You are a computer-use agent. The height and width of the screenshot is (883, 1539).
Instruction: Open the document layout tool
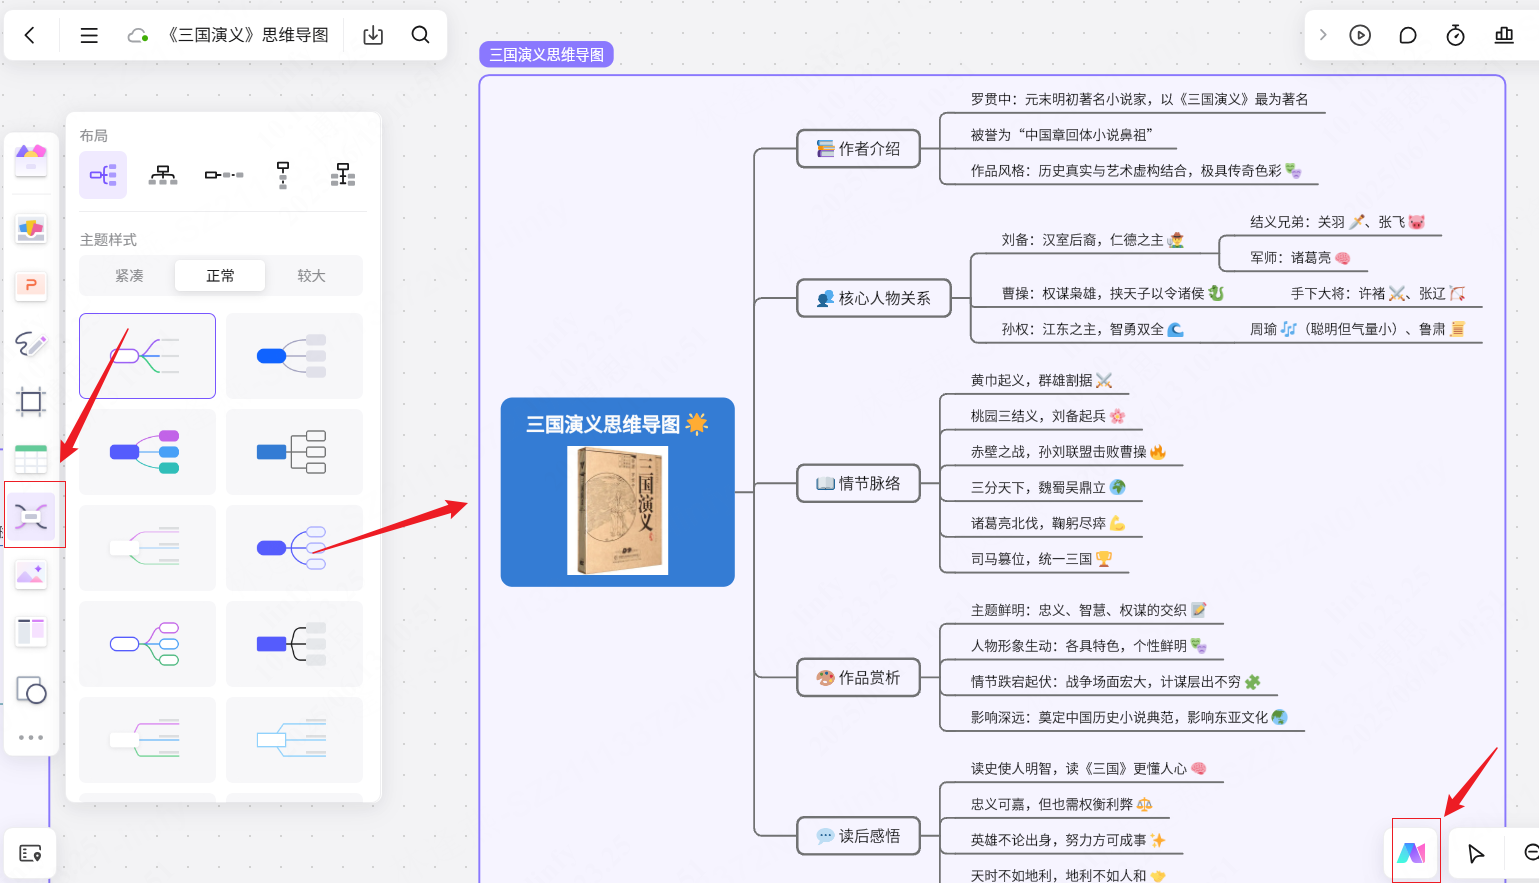tap(31, 632)
